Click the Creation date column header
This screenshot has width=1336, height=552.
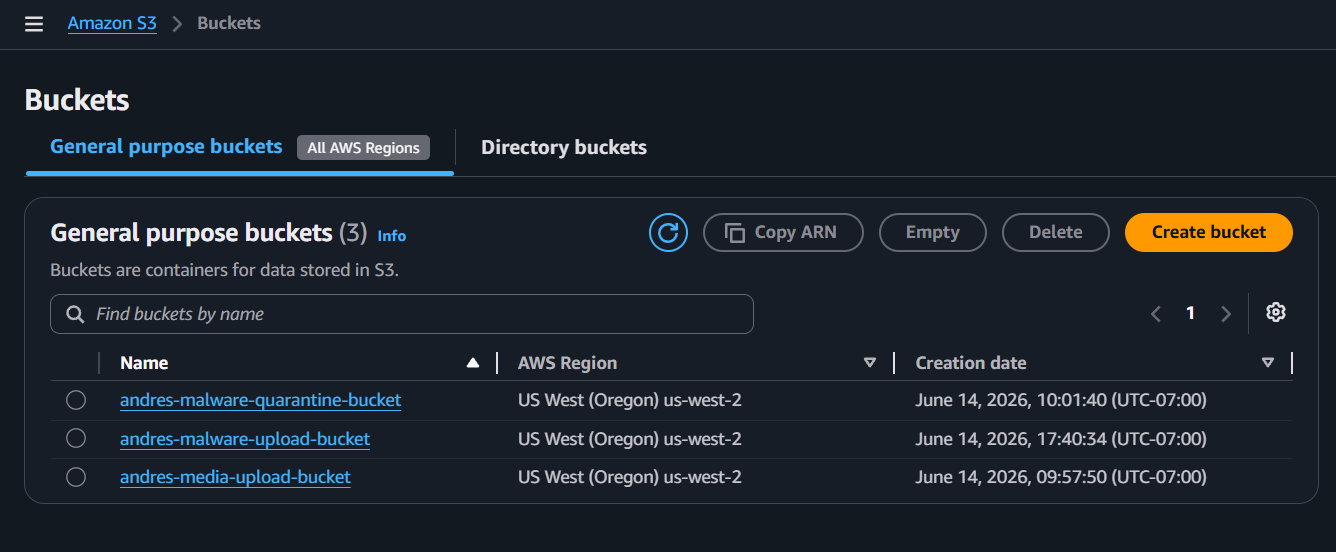coord(971,363)
